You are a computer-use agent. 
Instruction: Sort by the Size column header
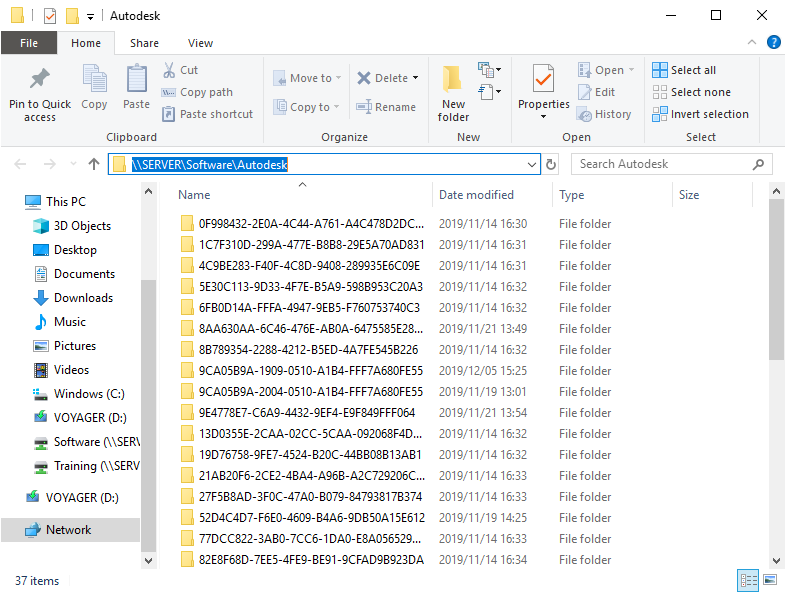coord(712,195)
